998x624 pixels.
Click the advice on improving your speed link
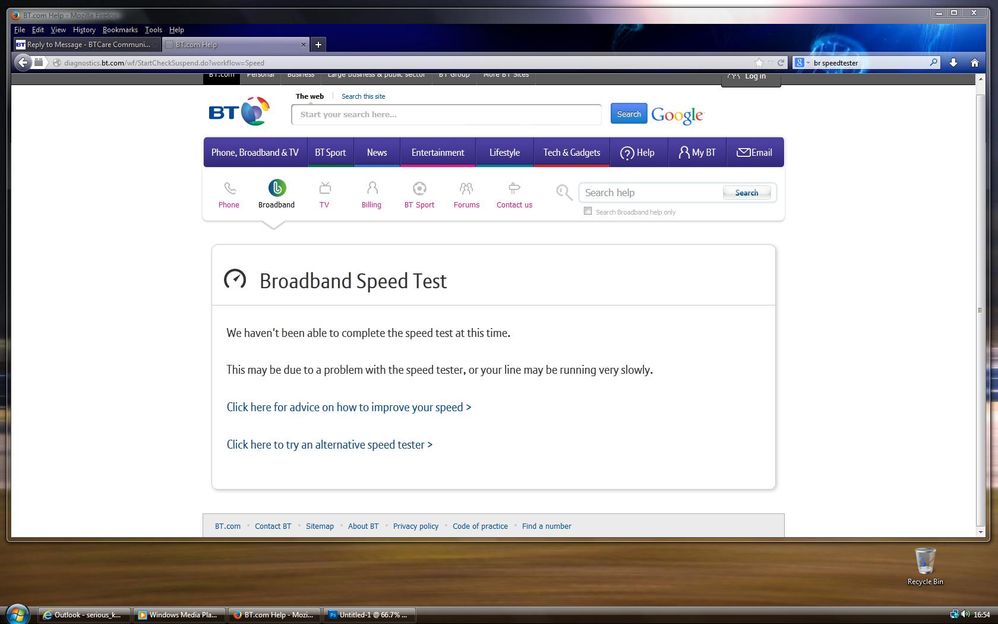coord(349,407)
